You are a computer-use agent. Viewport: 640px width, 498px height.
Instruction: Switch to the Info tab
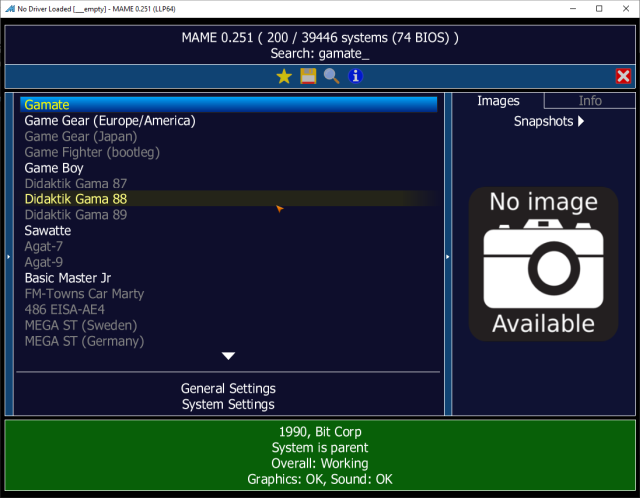(590, 101)
